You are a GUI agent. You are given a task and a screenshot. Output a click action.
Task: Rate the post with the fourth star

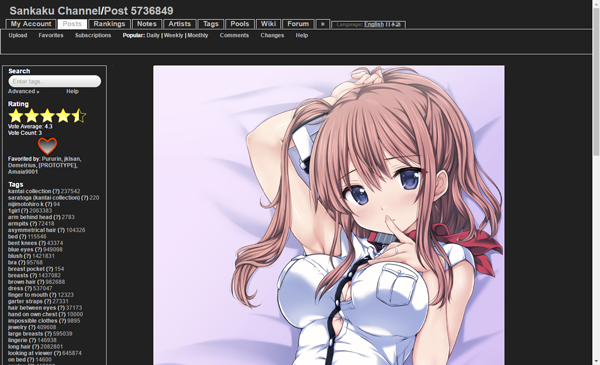pyautogui.click(x=63, y=116)
